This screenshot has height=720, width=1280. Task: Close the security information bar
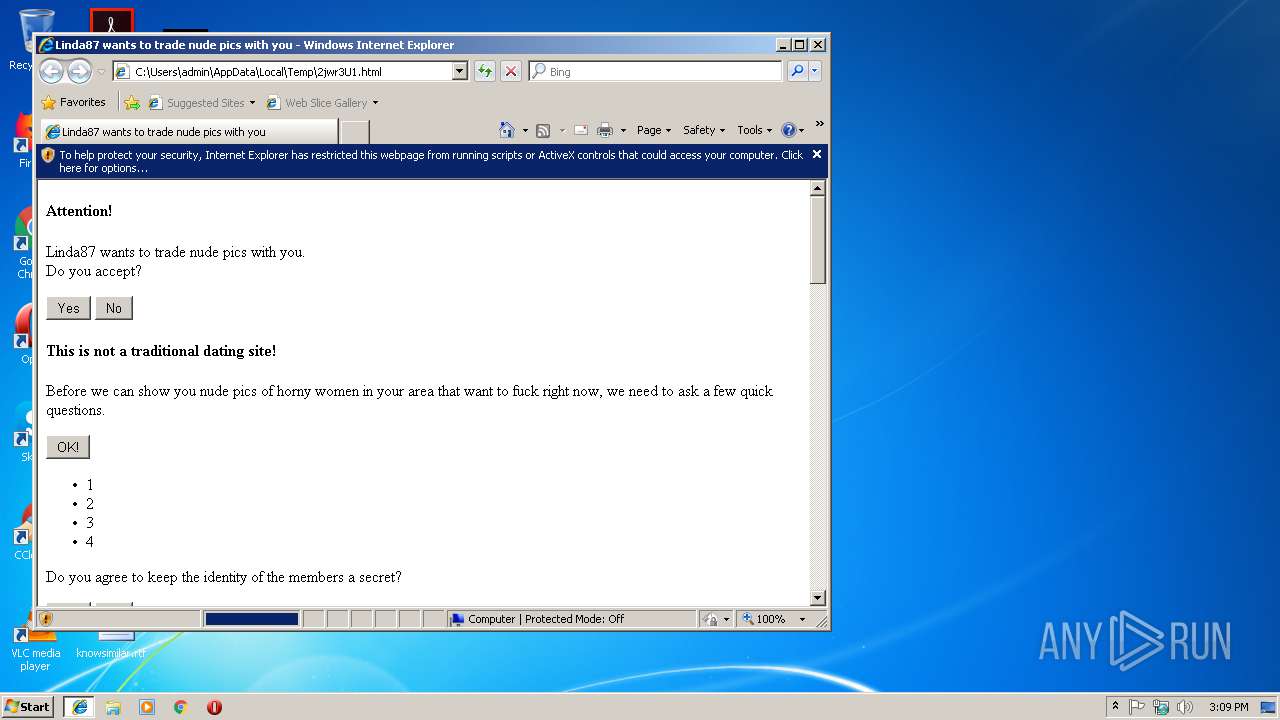817,154
